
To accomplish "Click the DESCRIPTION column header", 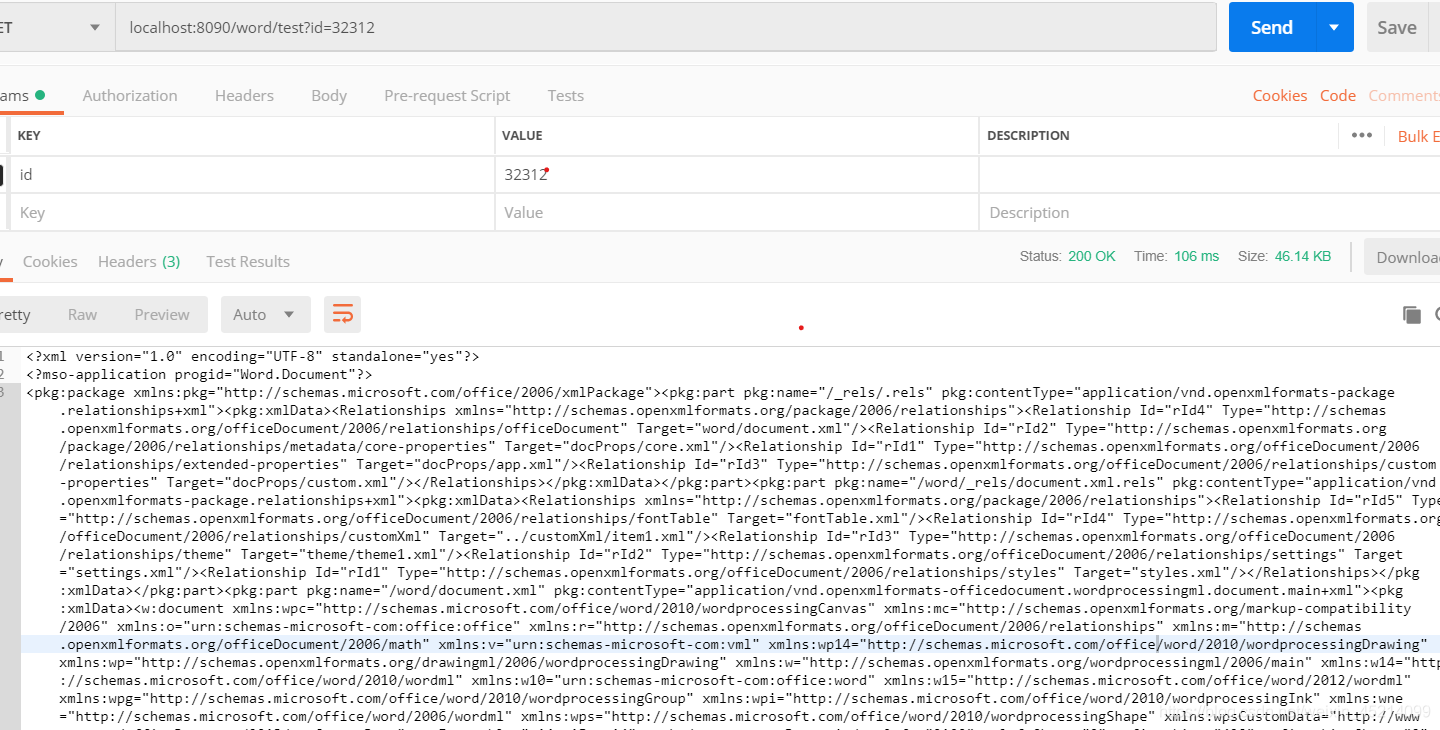I will pos(1028,136).
